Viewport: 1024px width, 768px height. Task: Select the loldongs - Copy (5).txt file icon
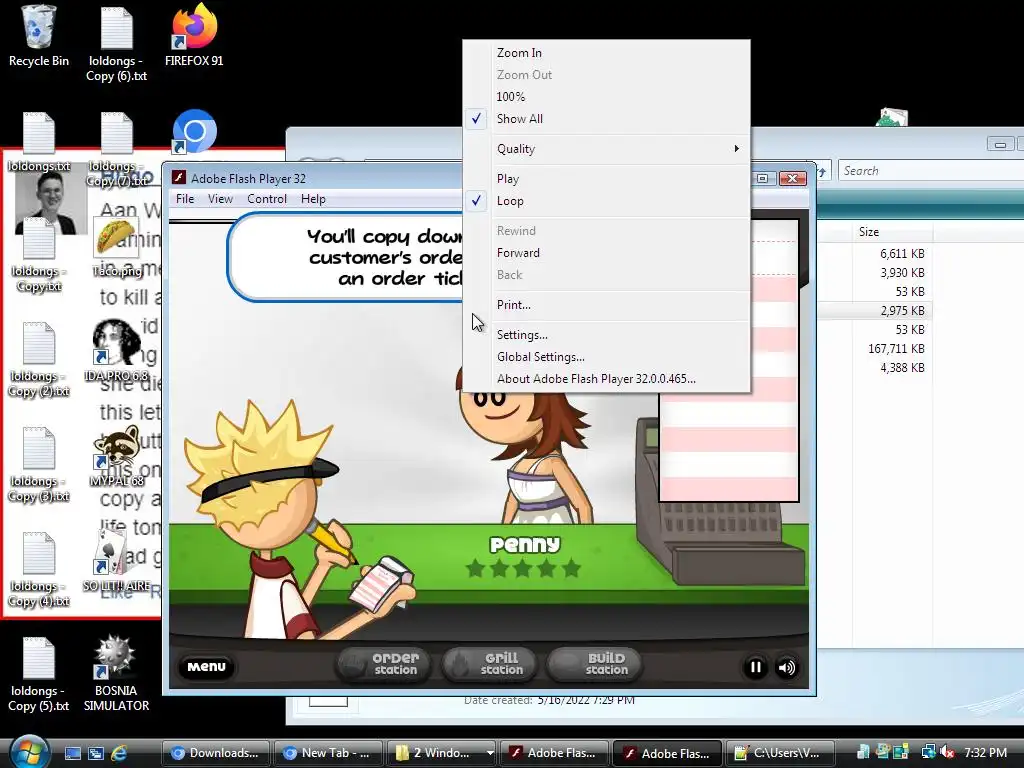click(39, 674)
